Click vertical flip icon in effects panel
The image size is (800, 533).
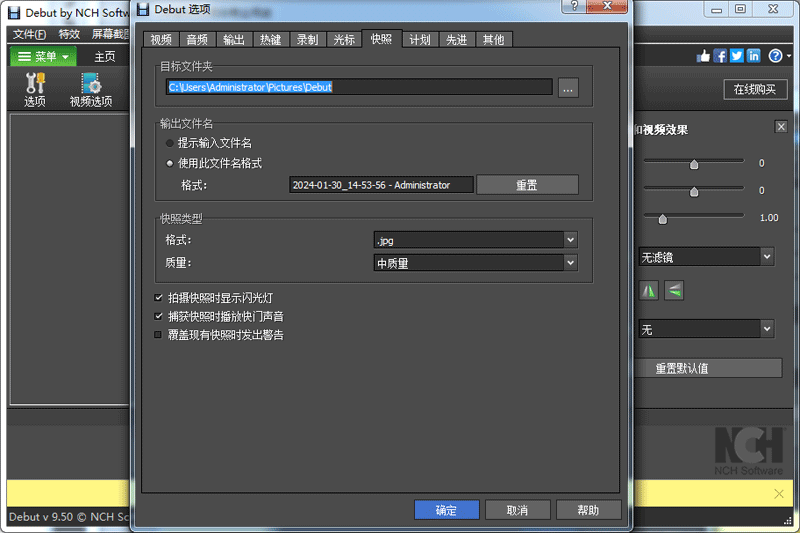pos(674,291)
